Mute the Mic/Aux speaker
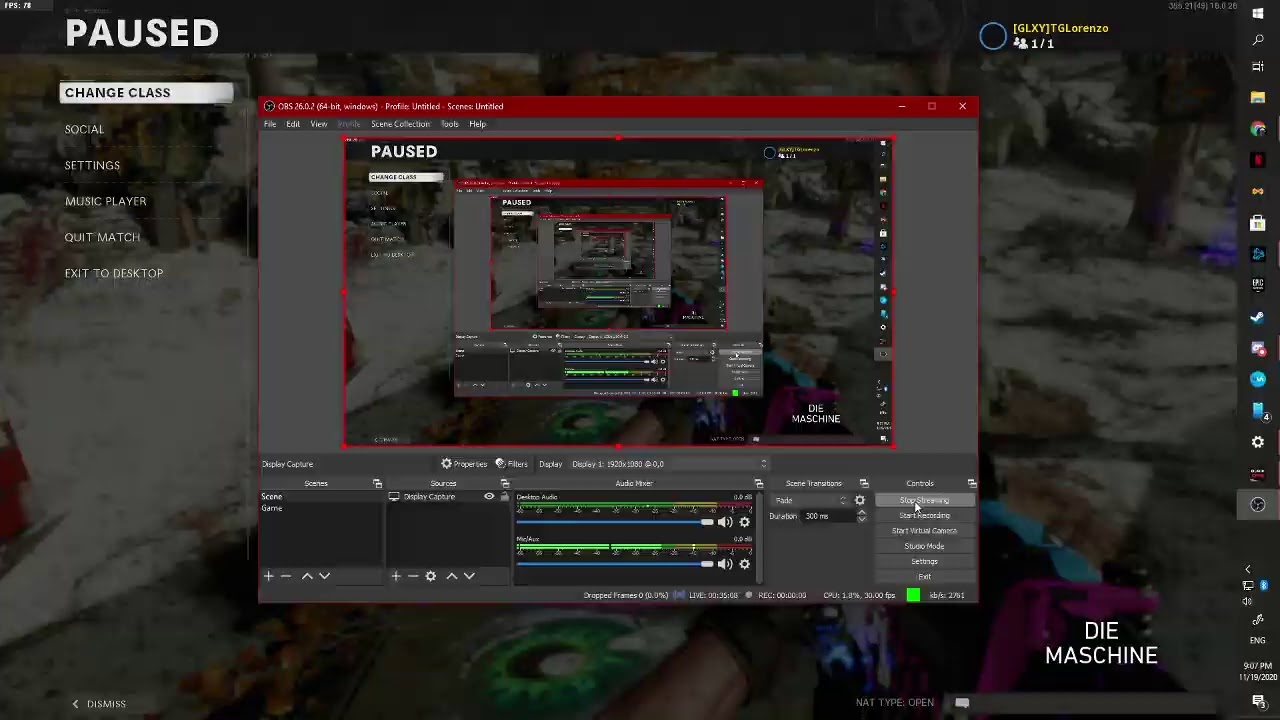The width and height of the screenshot is (1280, 720). 725,564
